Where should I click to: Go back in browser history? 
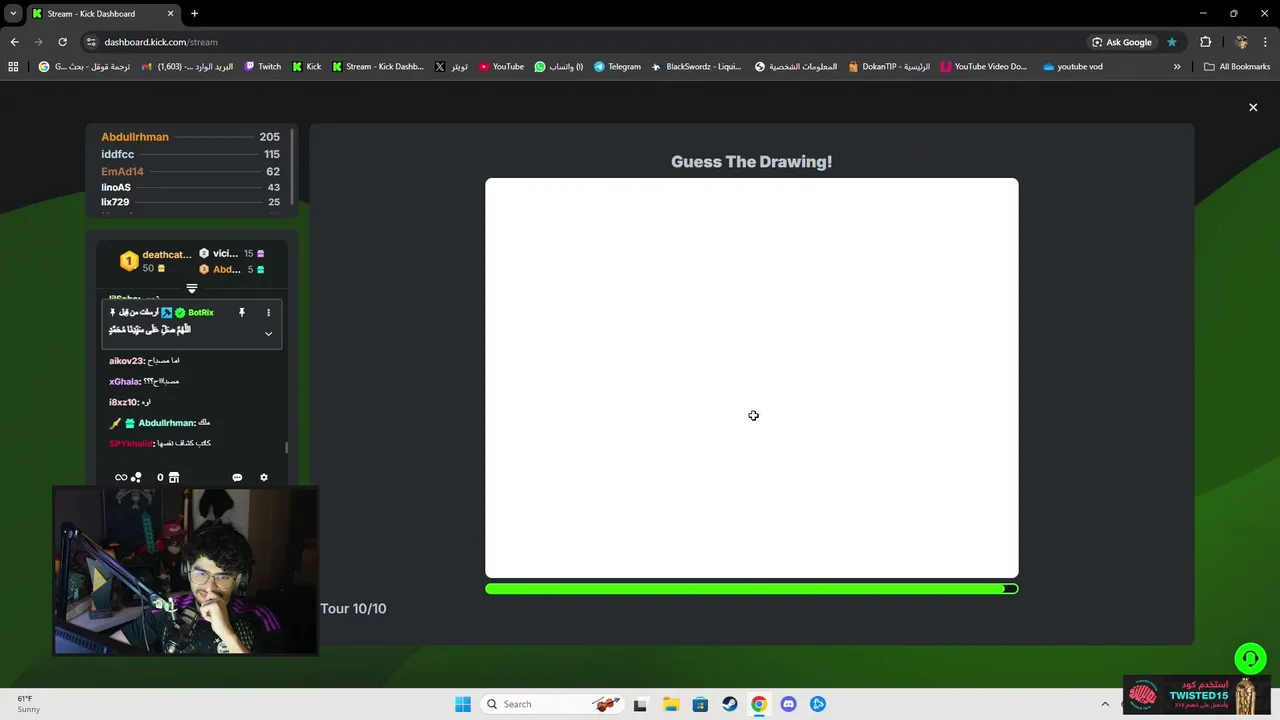pos(14,42)
